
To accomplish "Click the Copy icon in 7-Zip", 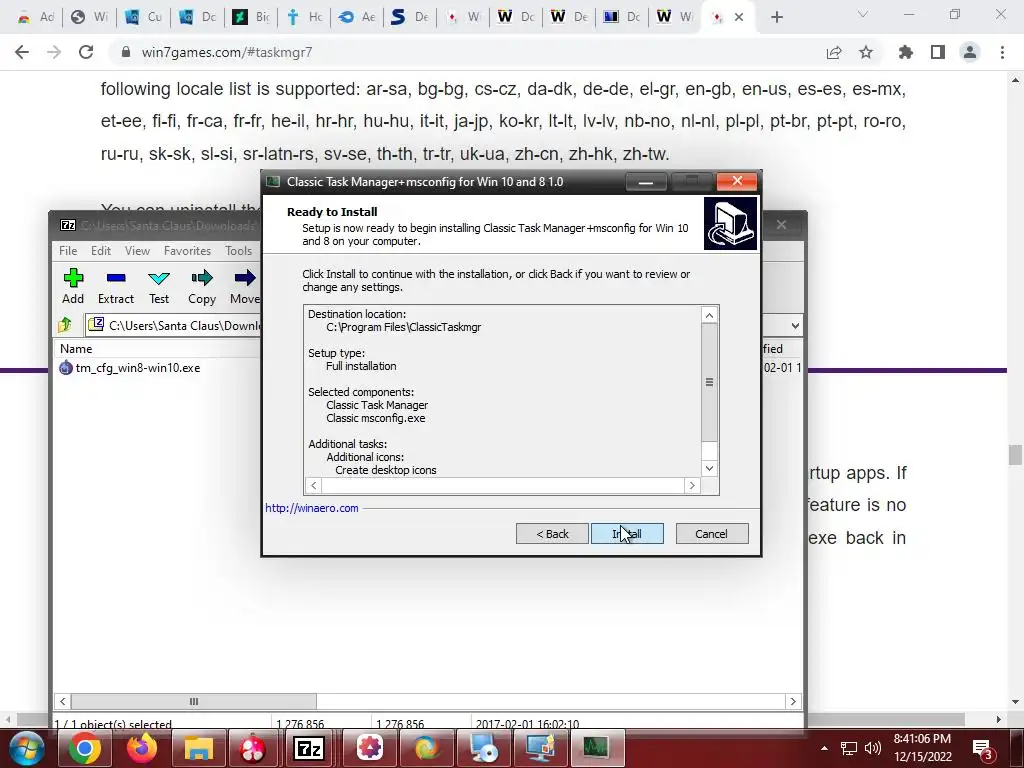I will (x=202, y=286).
